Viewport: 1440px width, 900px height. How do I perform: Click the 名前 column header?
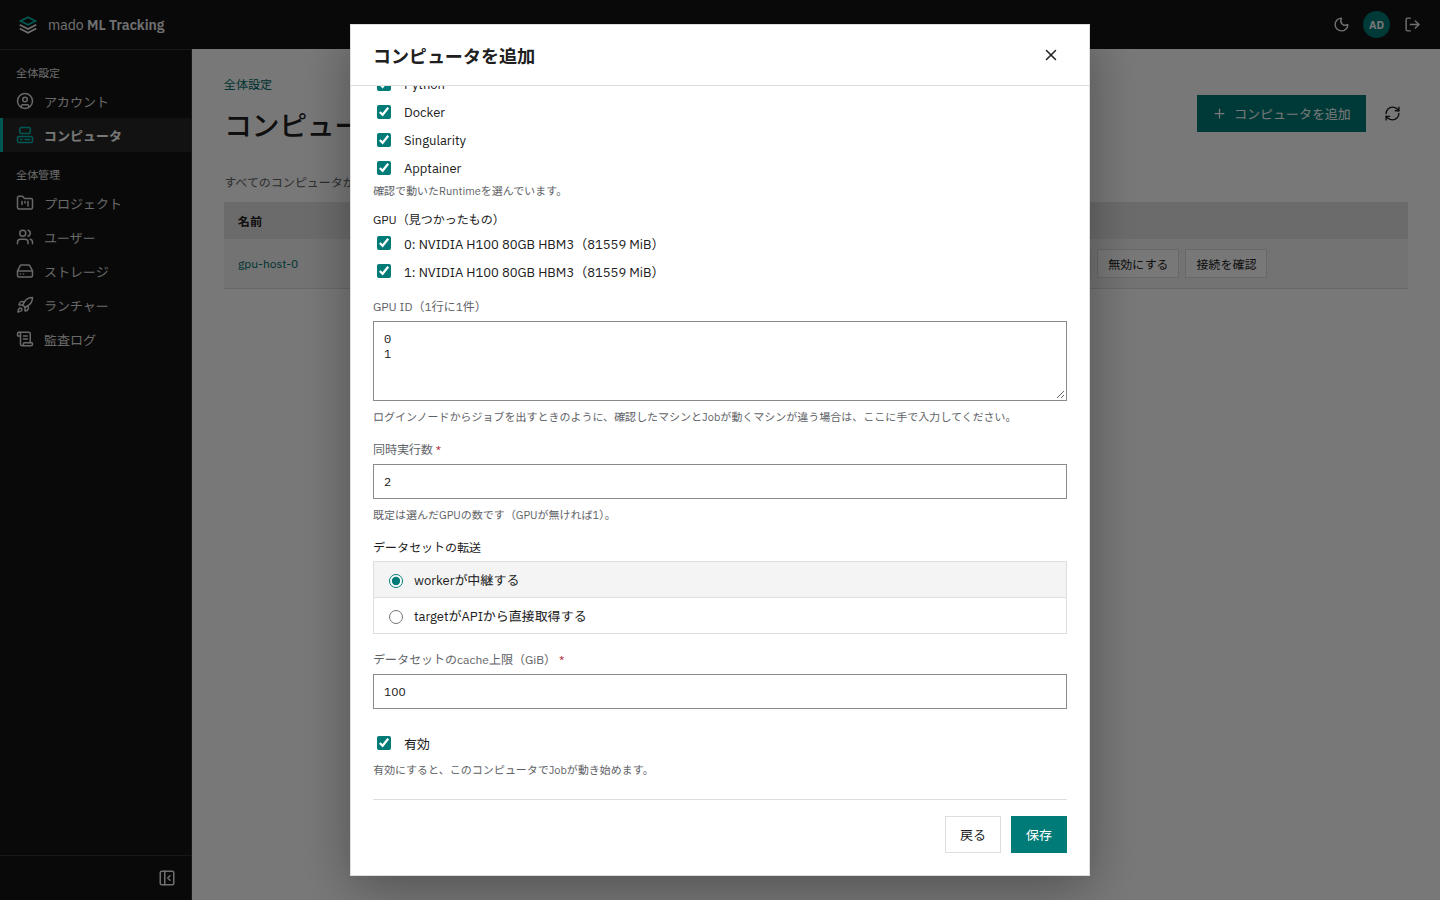(250, 222)
